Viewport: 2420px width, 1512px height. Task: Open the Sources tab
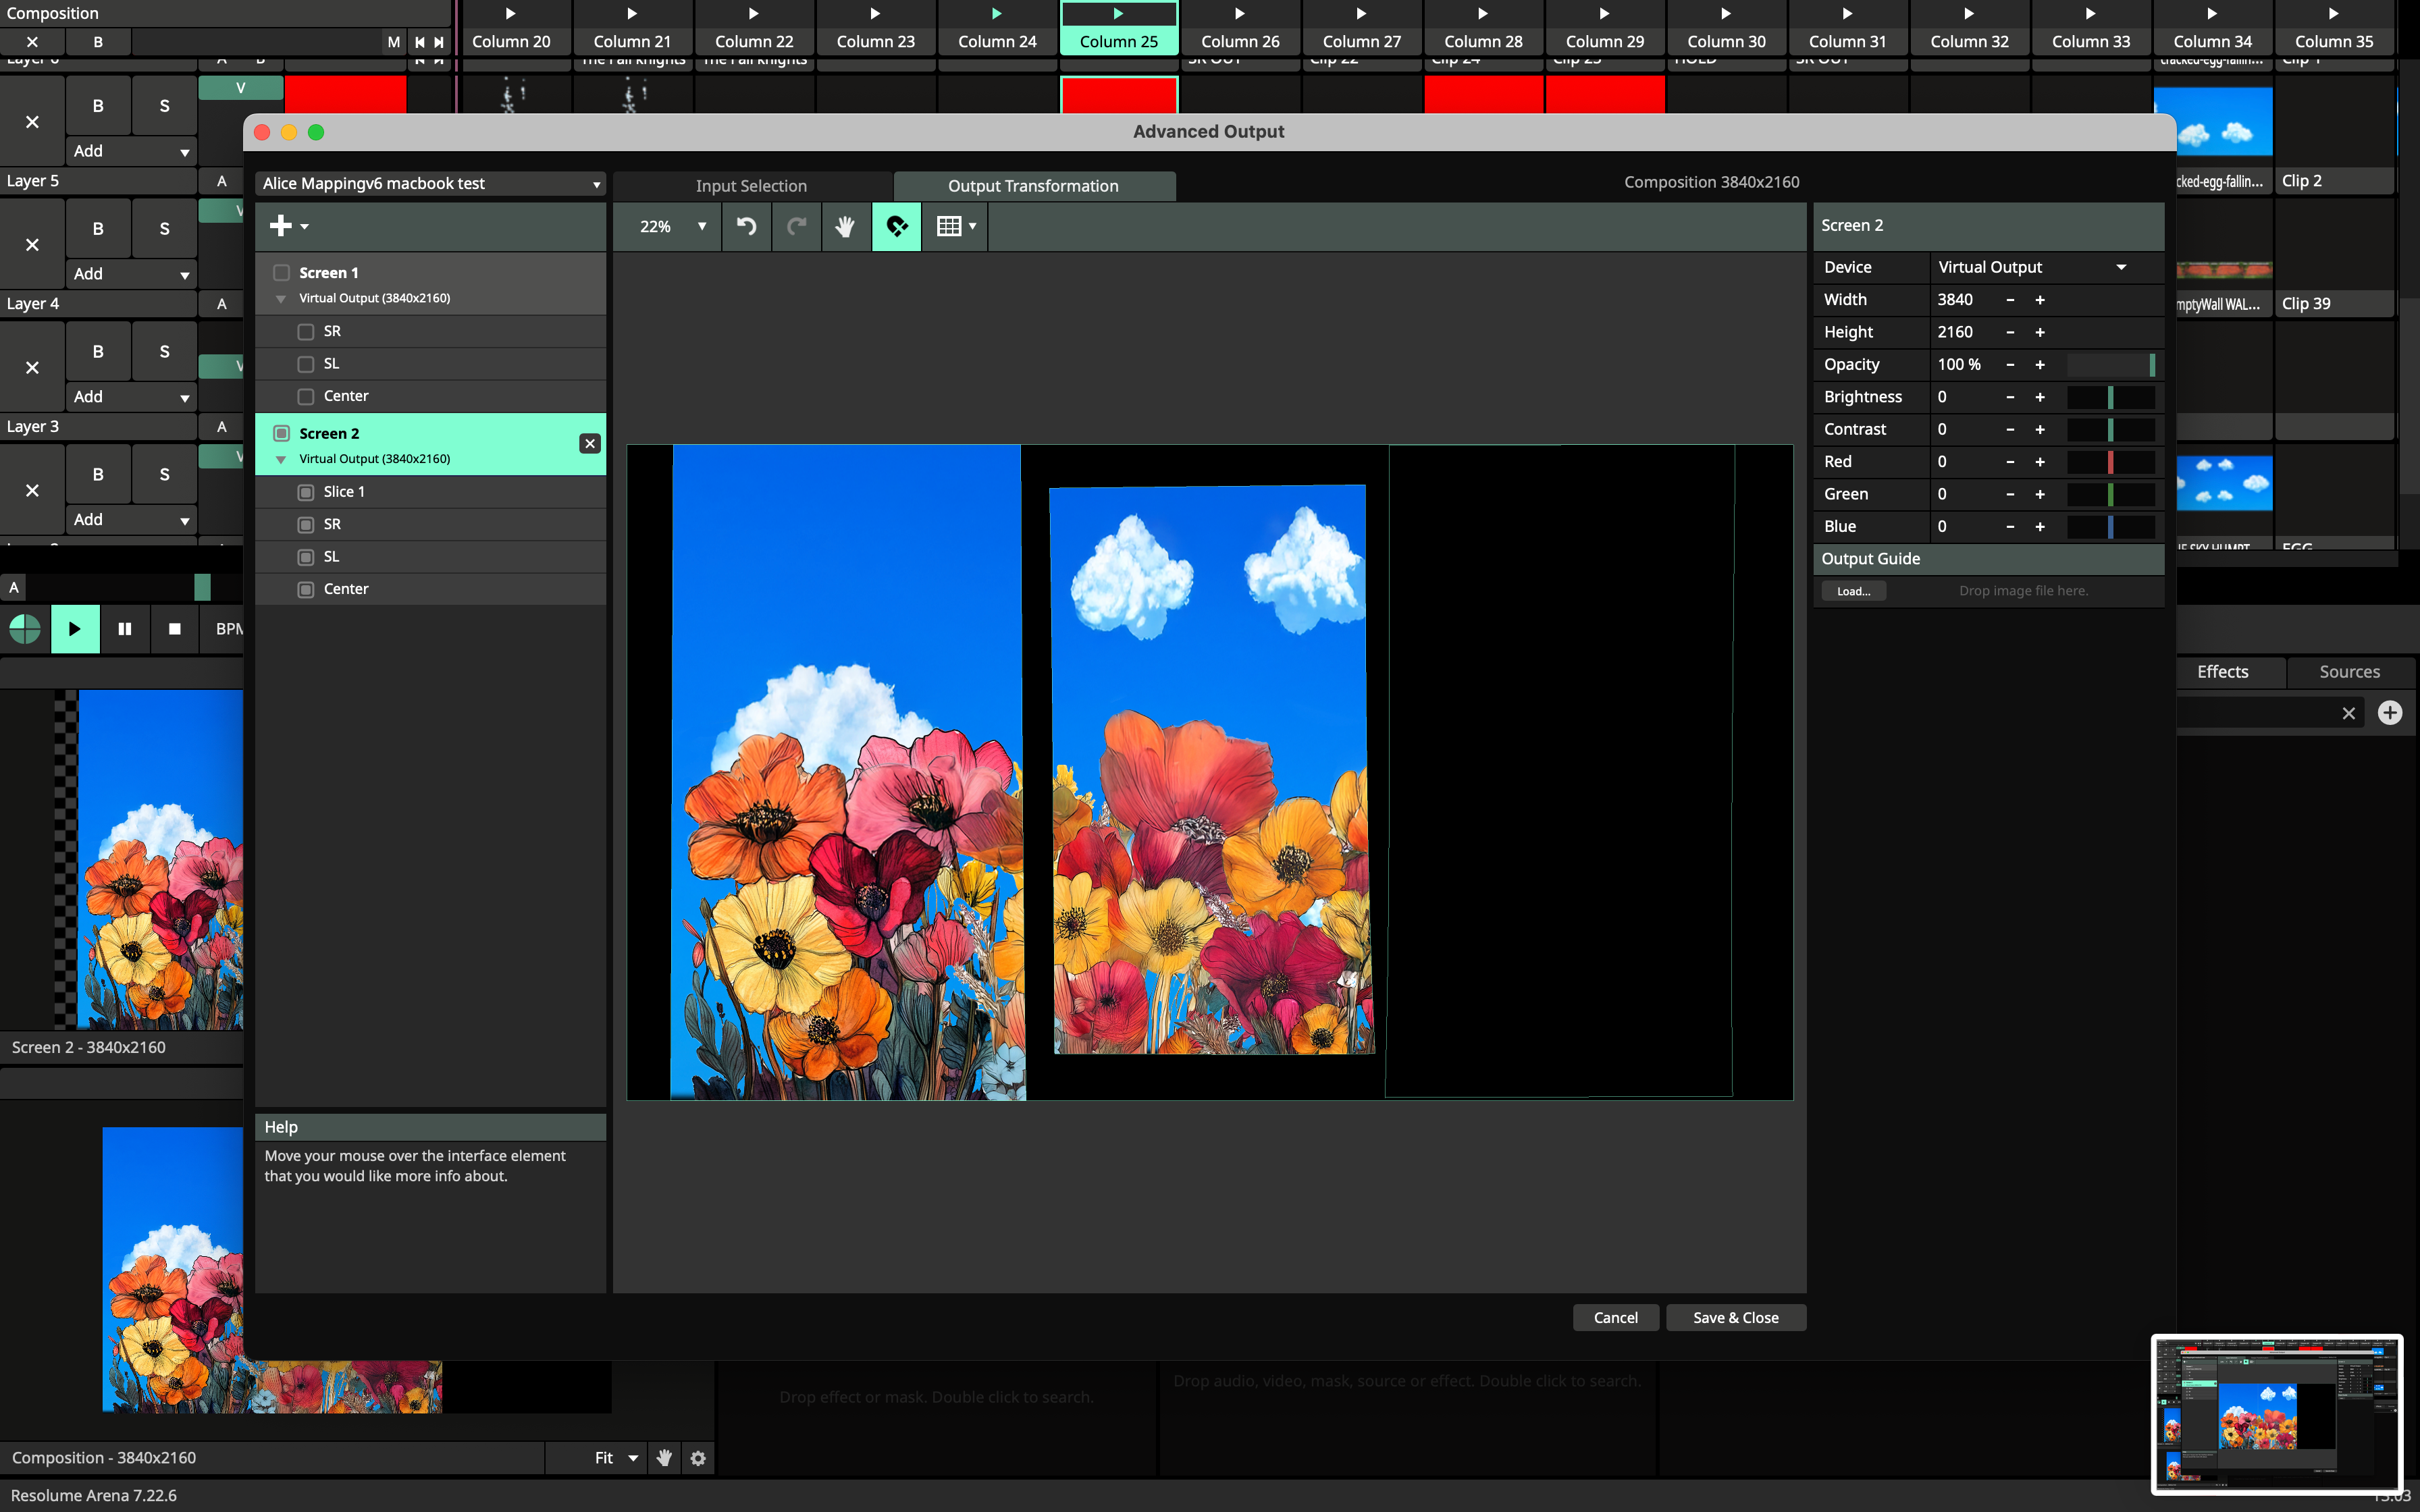pos(2349,672)
